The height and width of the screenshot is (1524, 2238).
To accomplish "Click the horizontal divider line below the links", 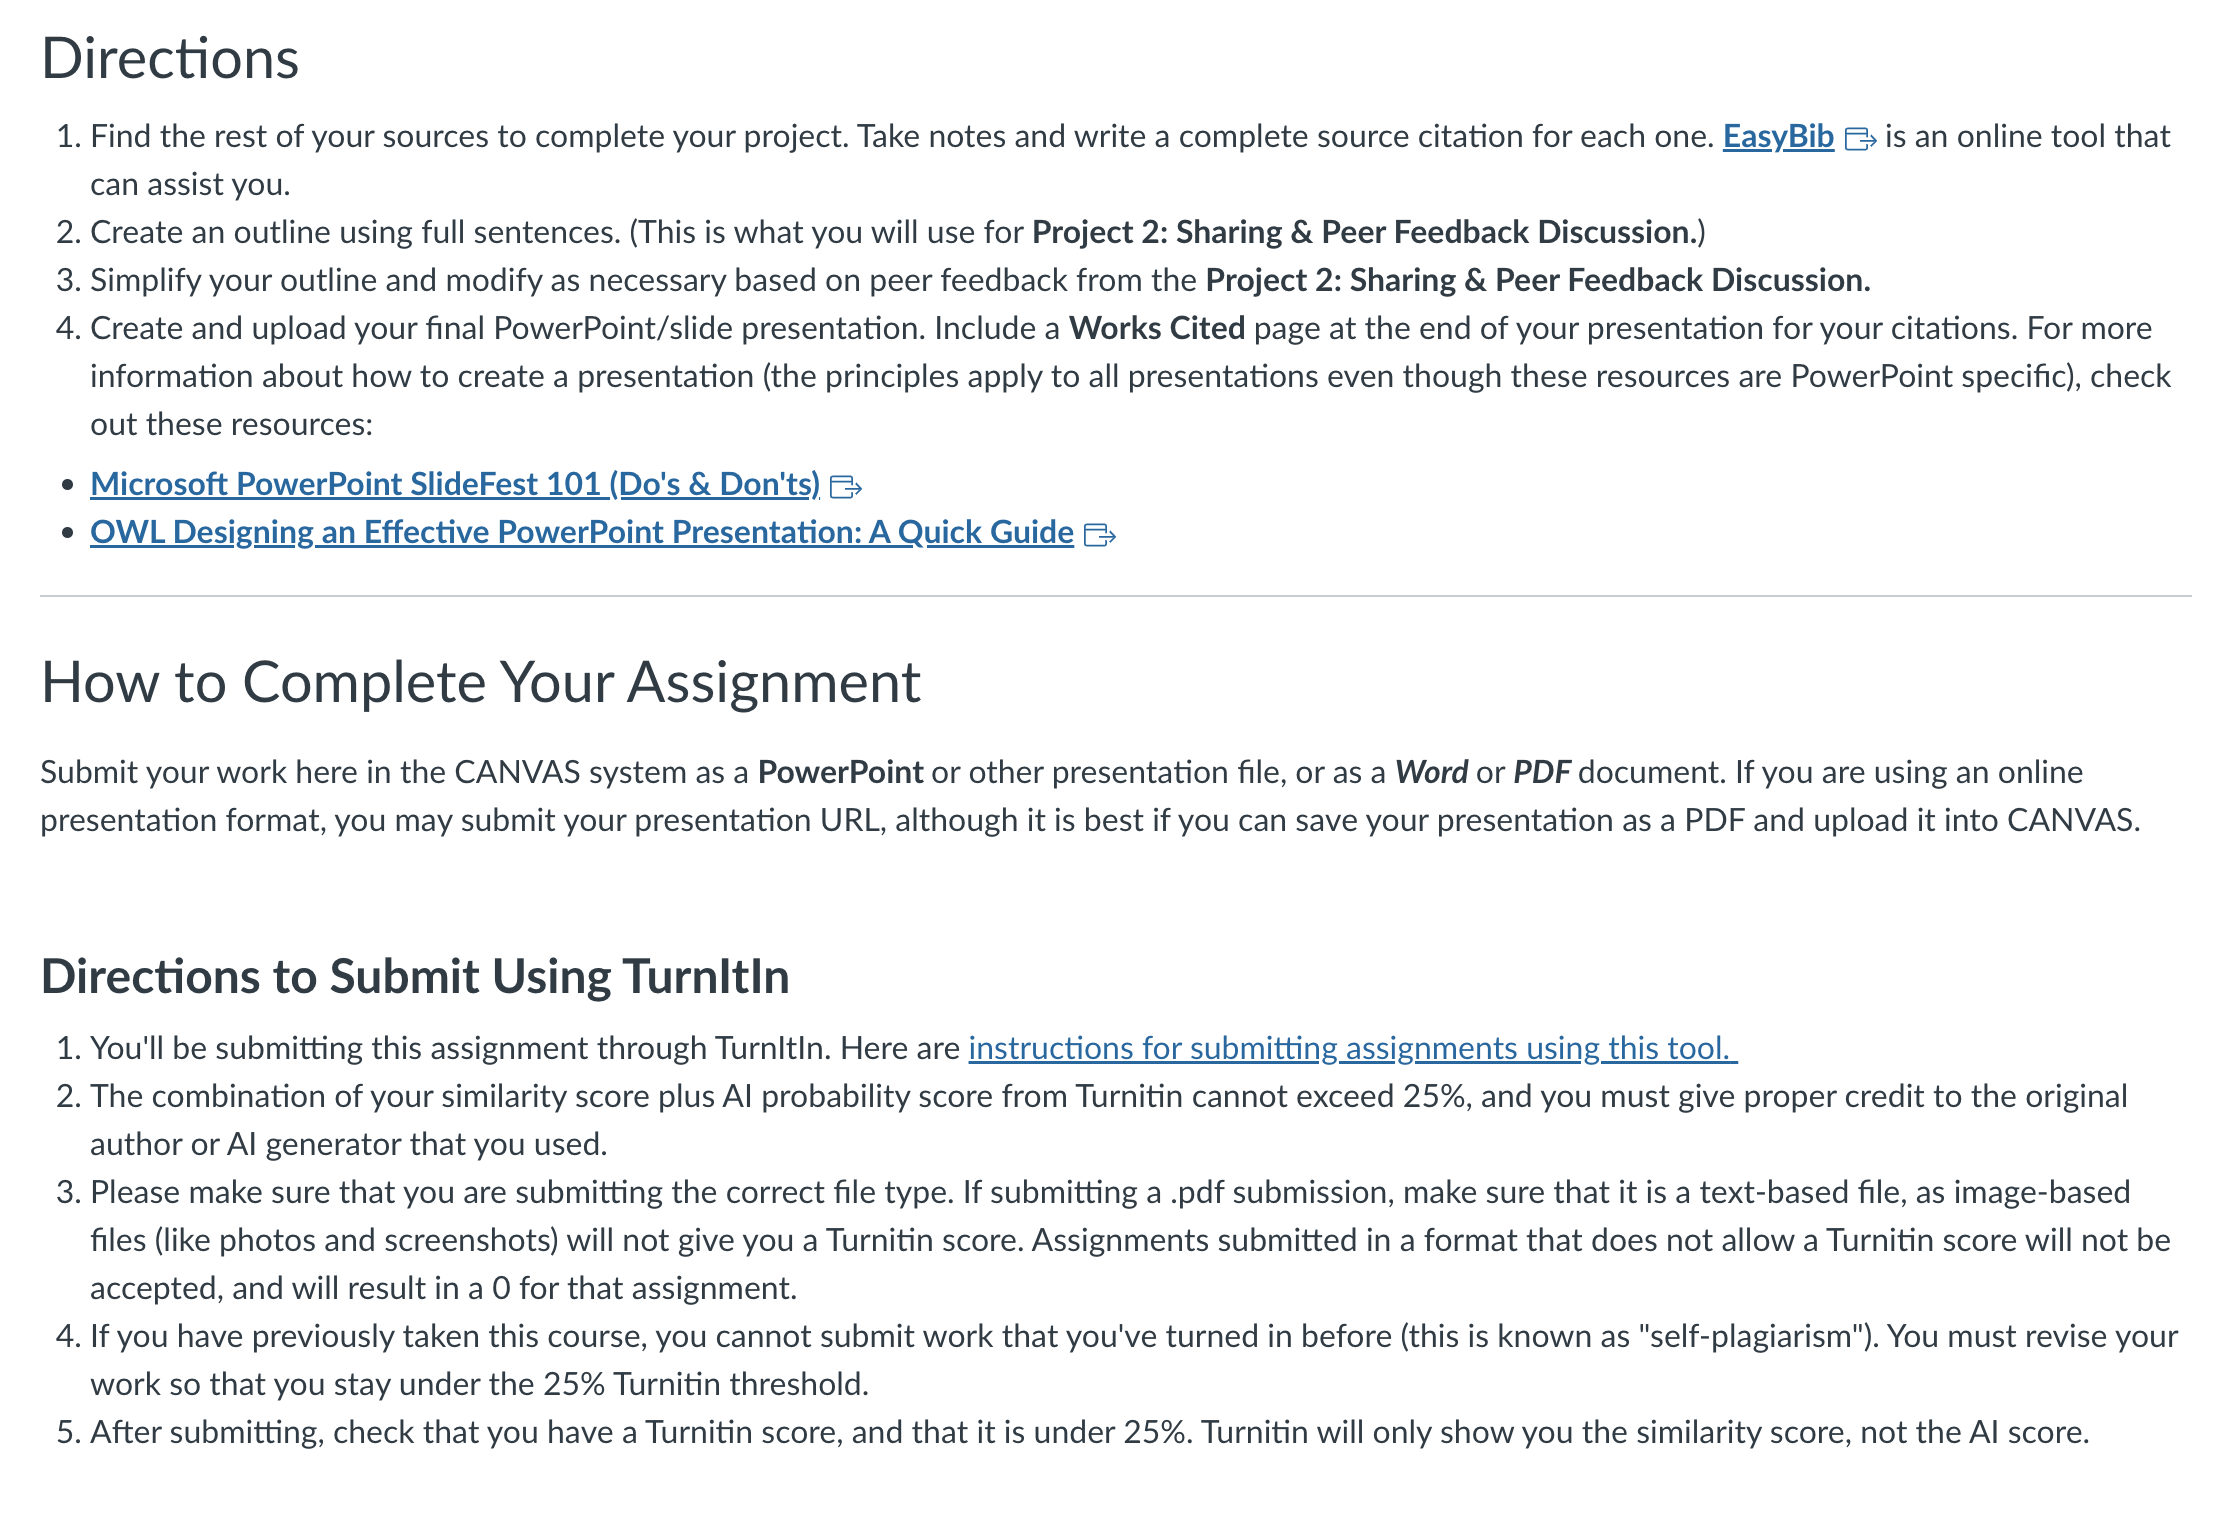I will point(1116,596).
